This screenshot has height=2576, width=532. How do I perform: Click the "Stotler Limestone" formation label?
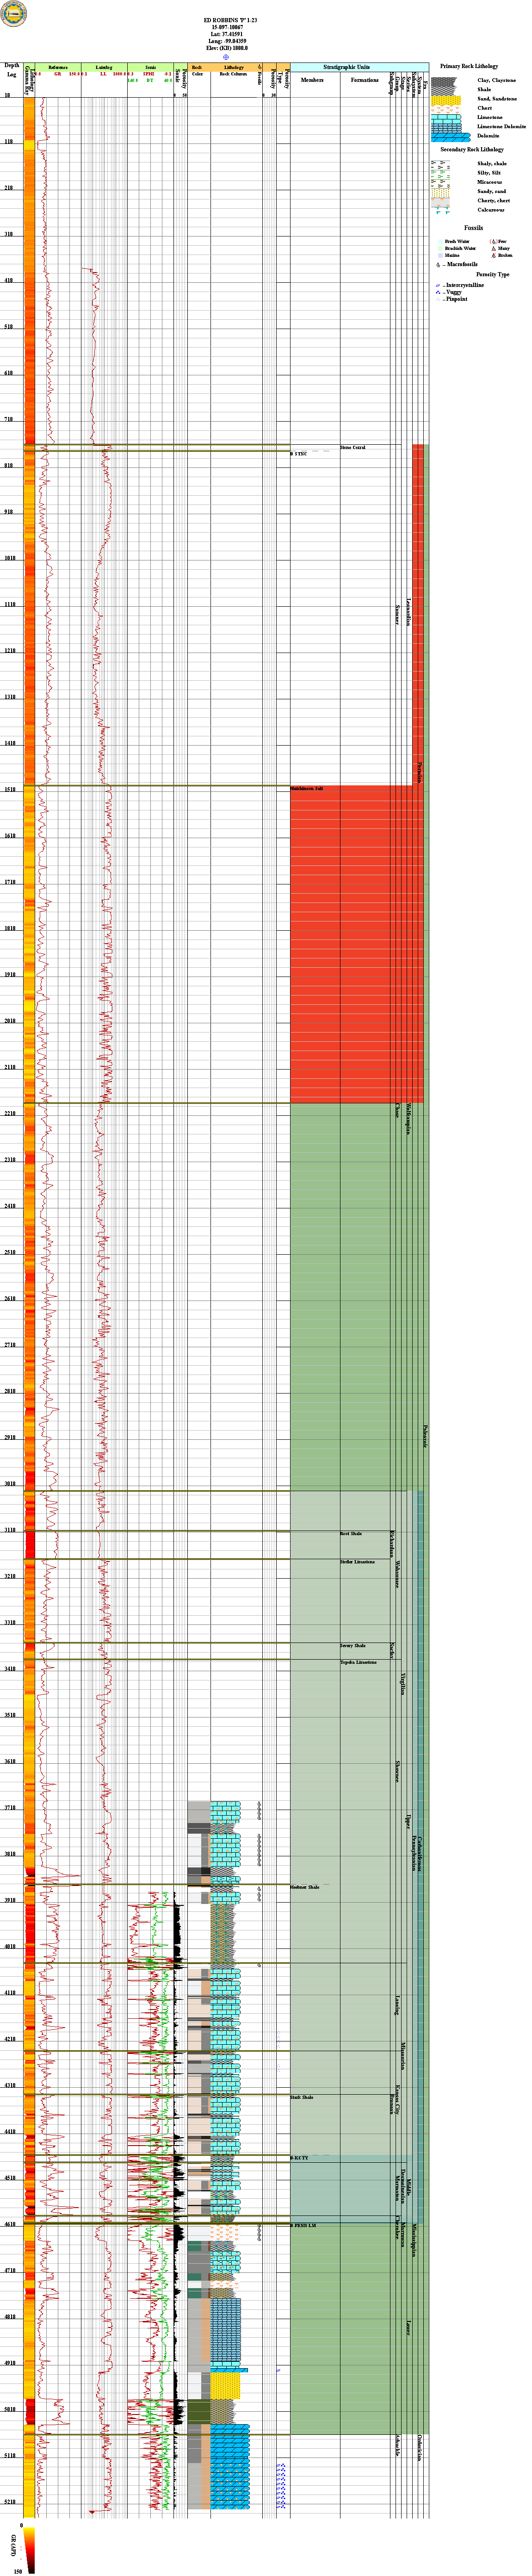point(357,1562)
